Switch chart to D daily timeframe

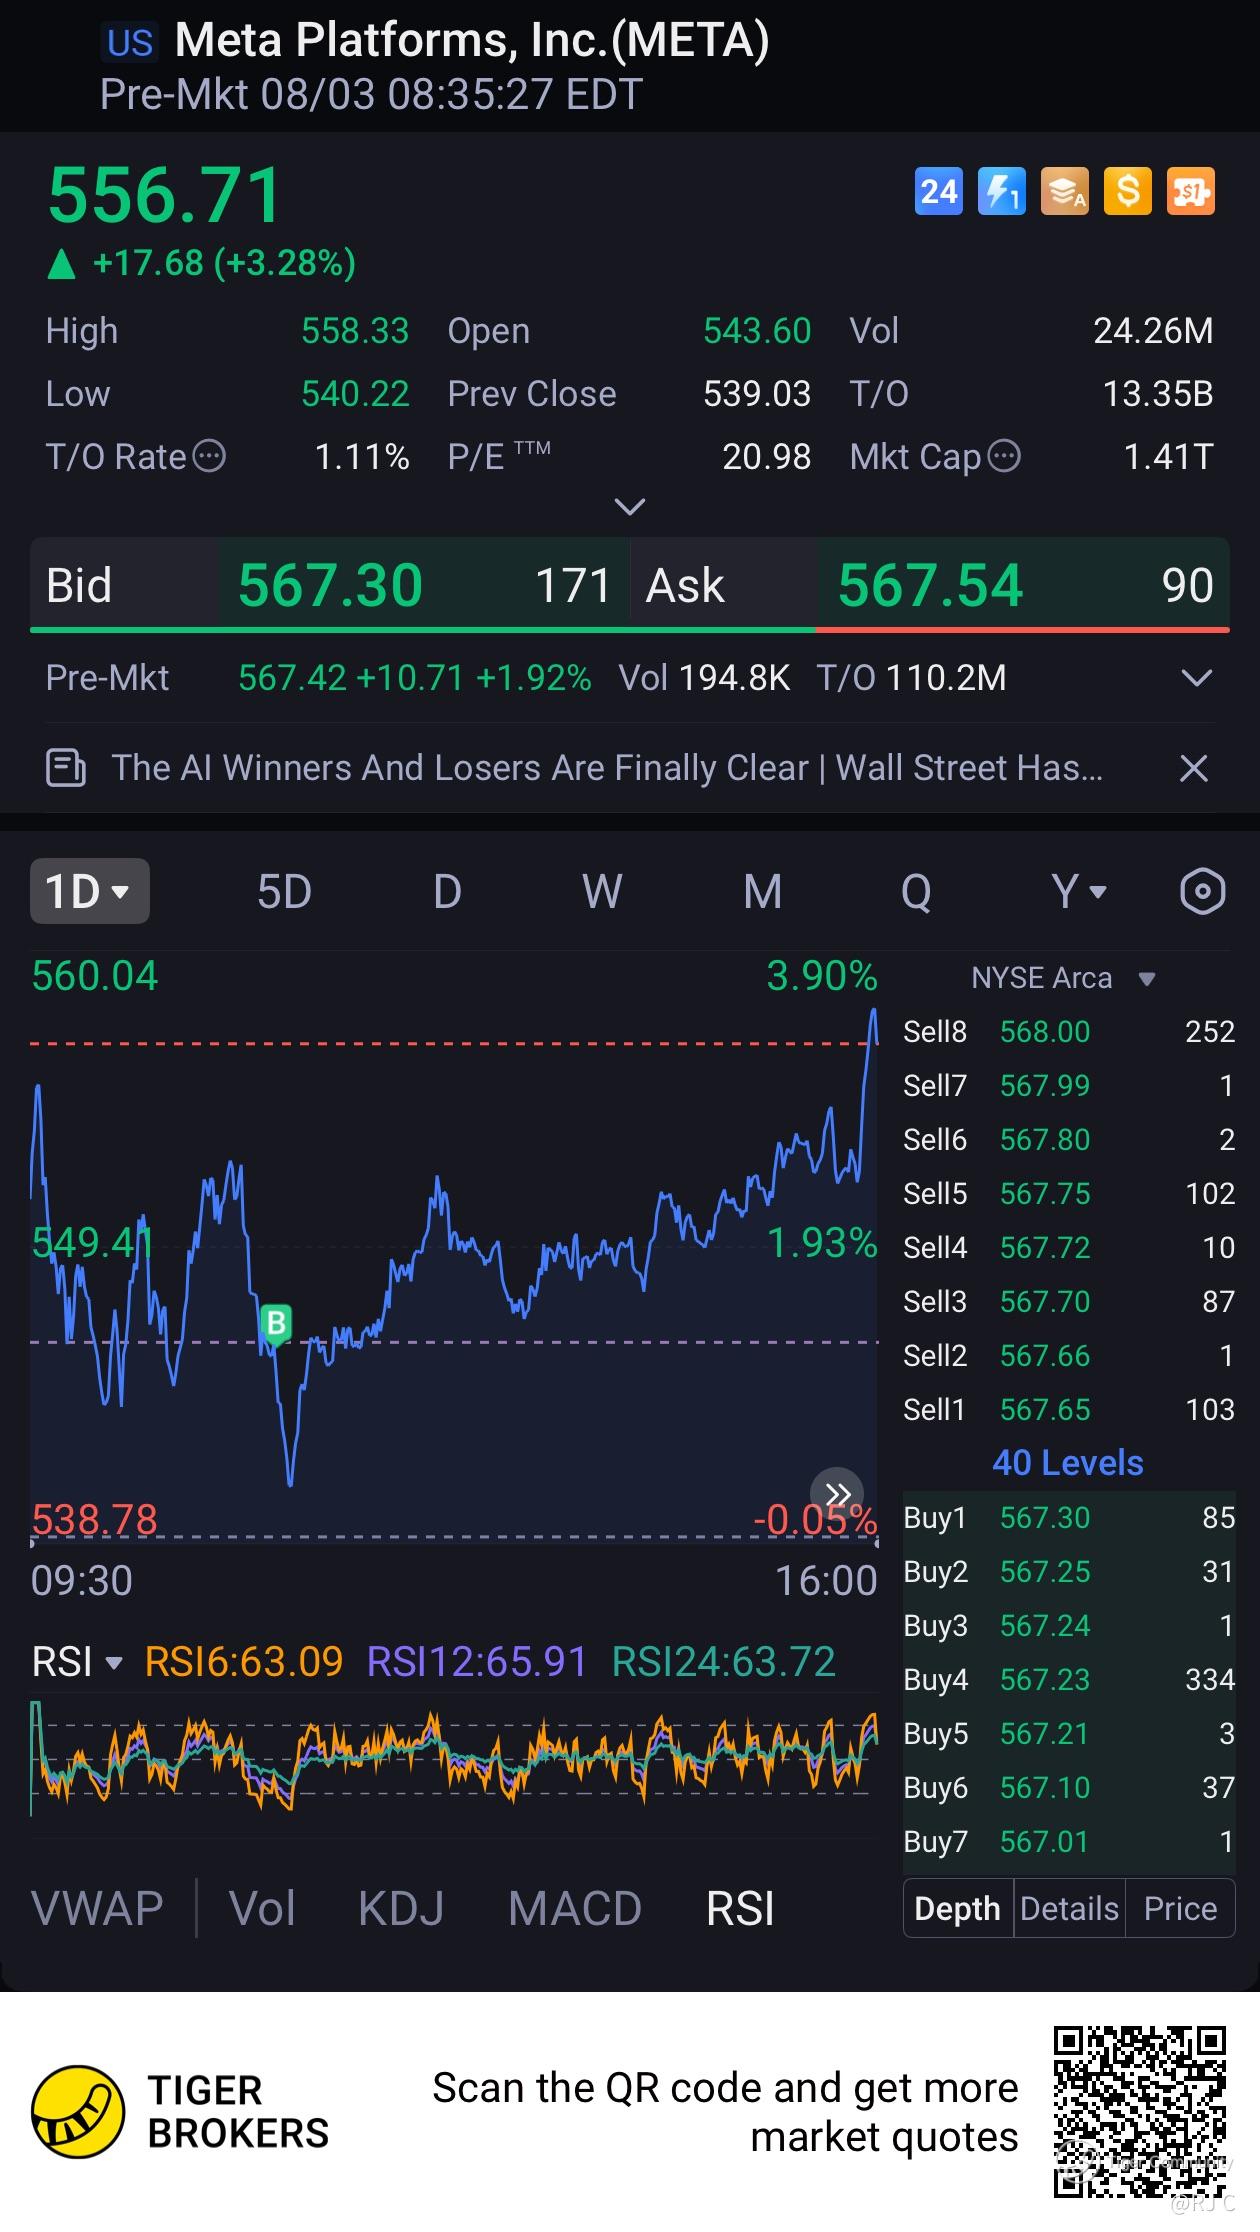tap(447, 891)
